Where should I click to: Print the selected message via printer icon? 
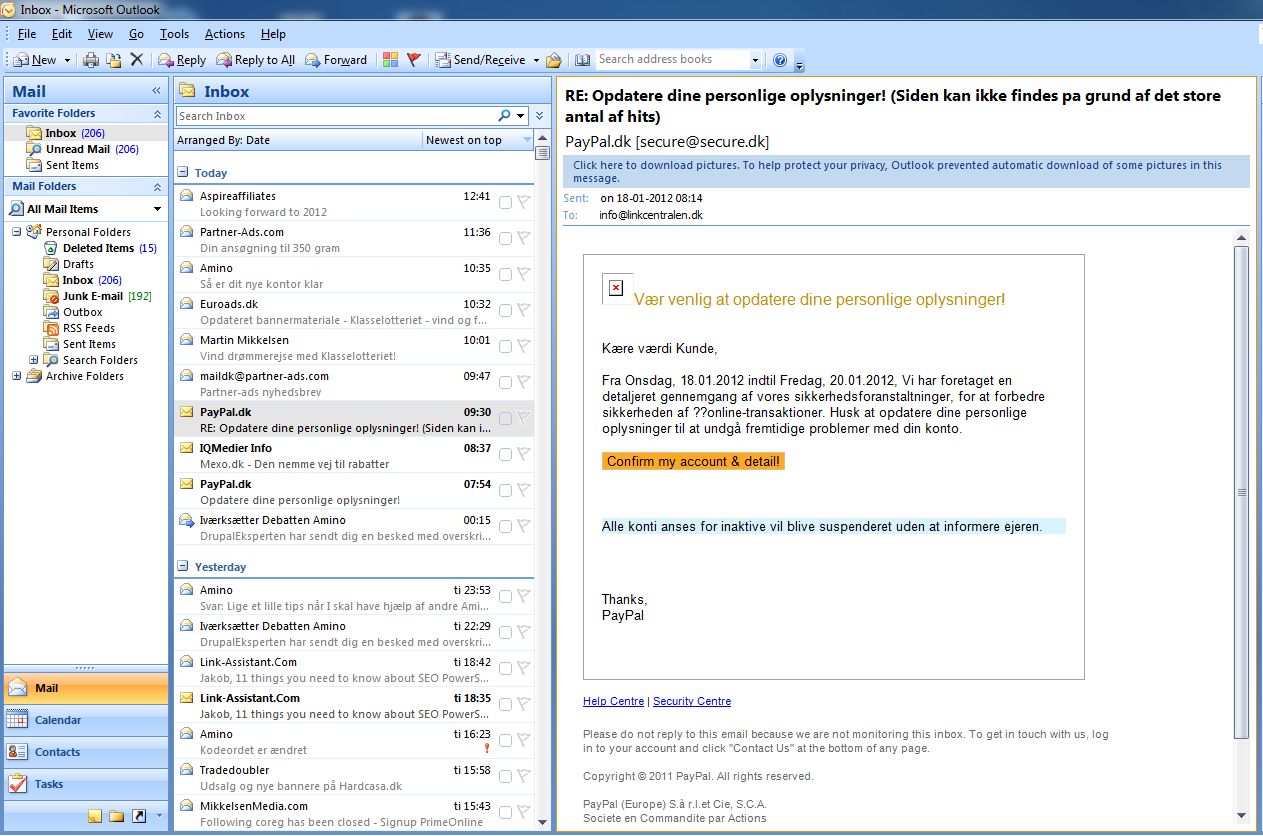pyautogui.click(x=91, y=60)
